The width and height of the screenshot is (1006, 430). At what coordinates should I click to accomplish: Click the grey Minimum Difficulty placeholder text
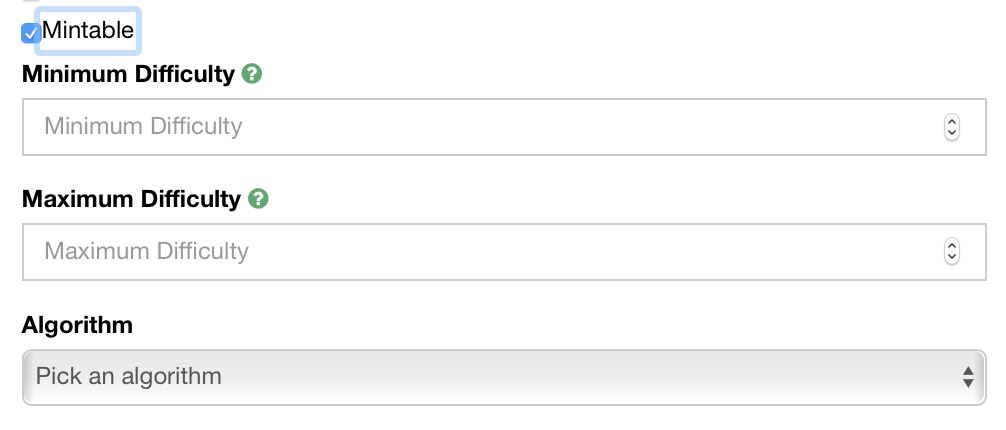[143, 127]
